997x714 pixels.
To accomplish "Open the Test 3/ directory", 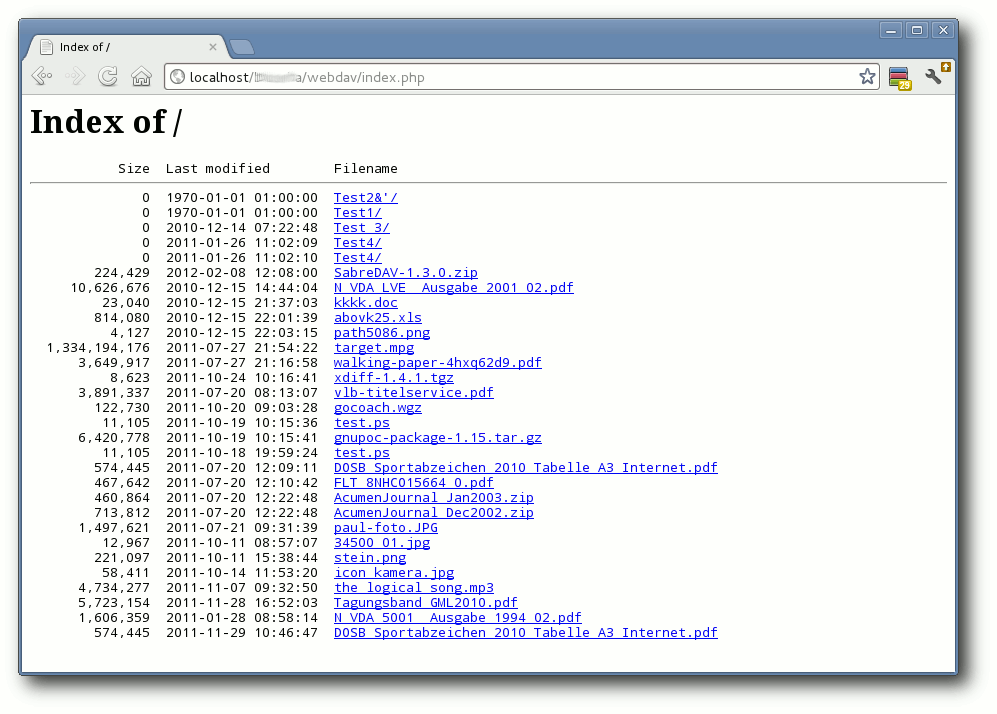I will pos(361,228).
